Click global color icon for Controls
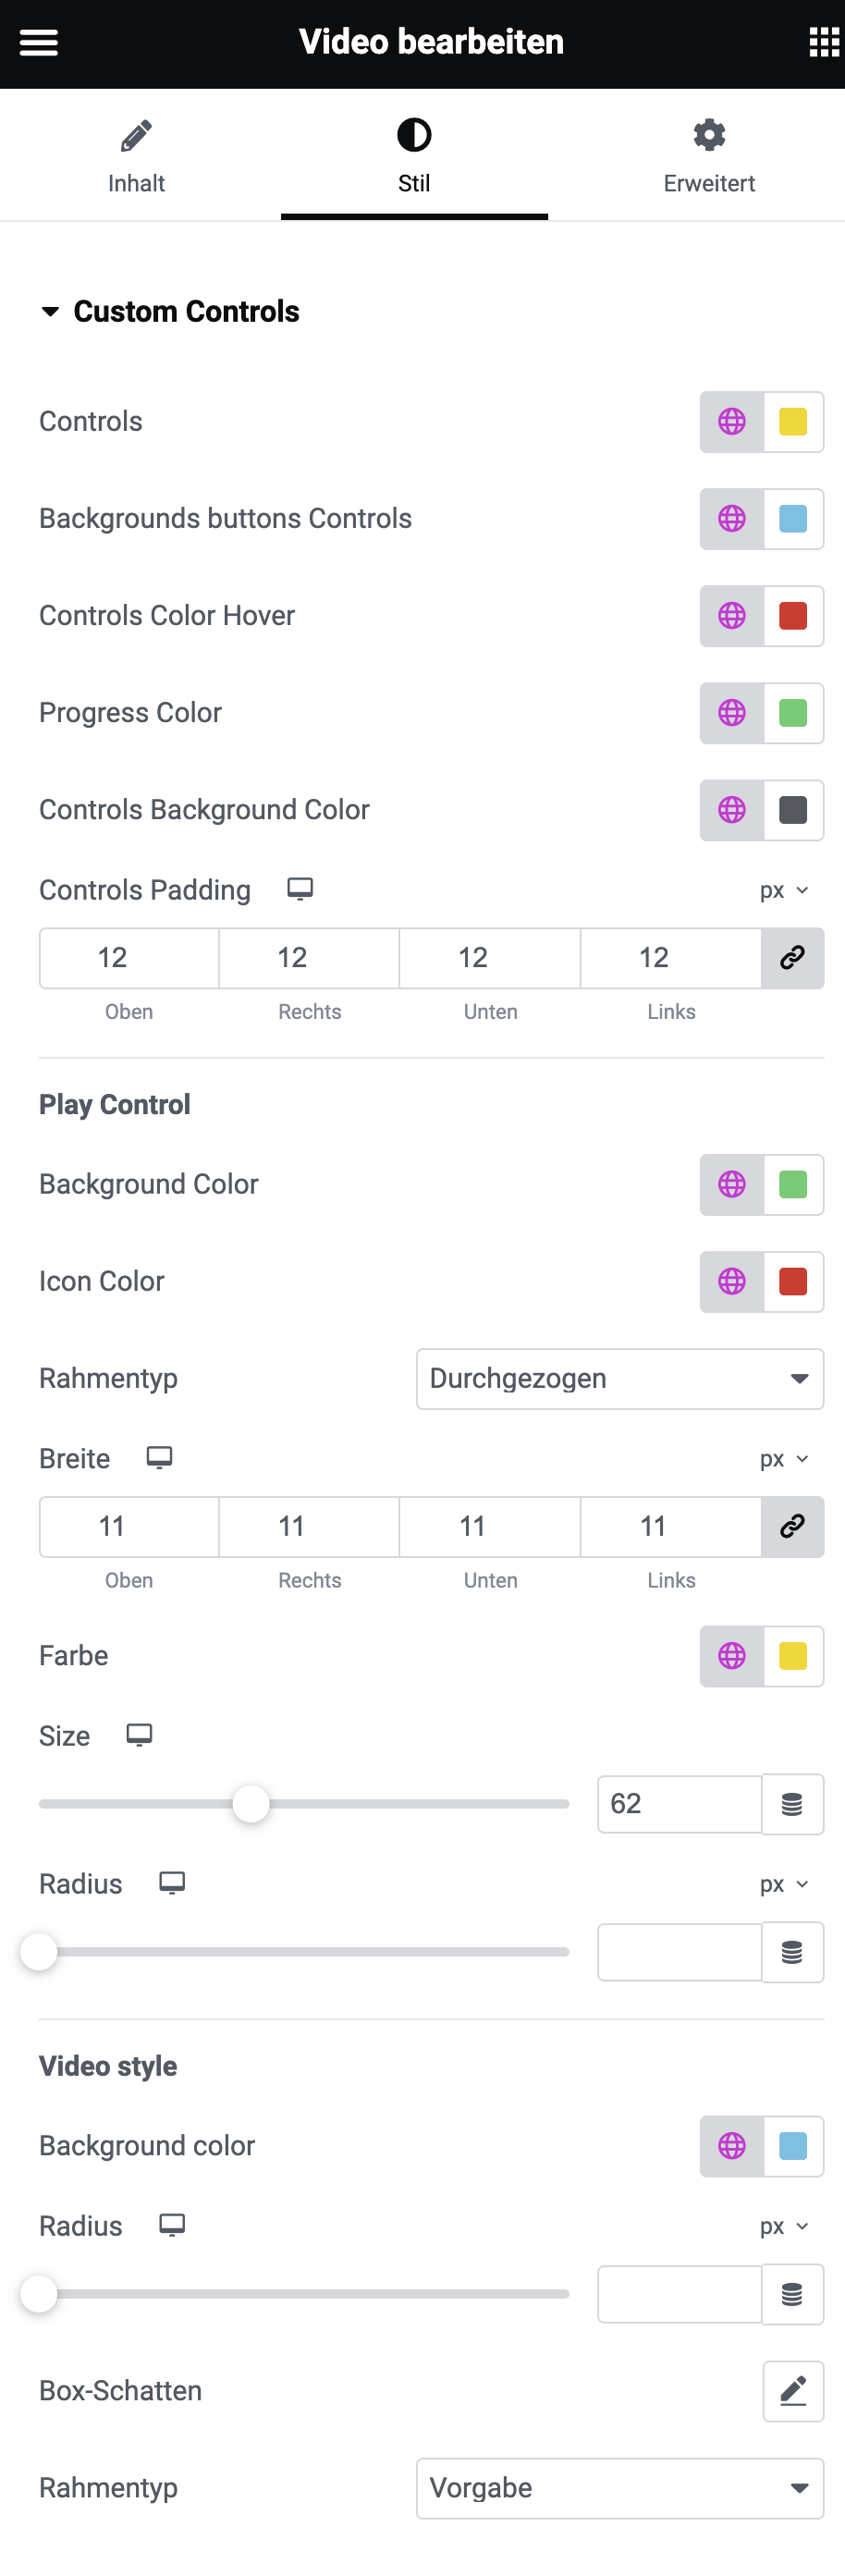This screenshot has height=2576, width=845. 732,422
